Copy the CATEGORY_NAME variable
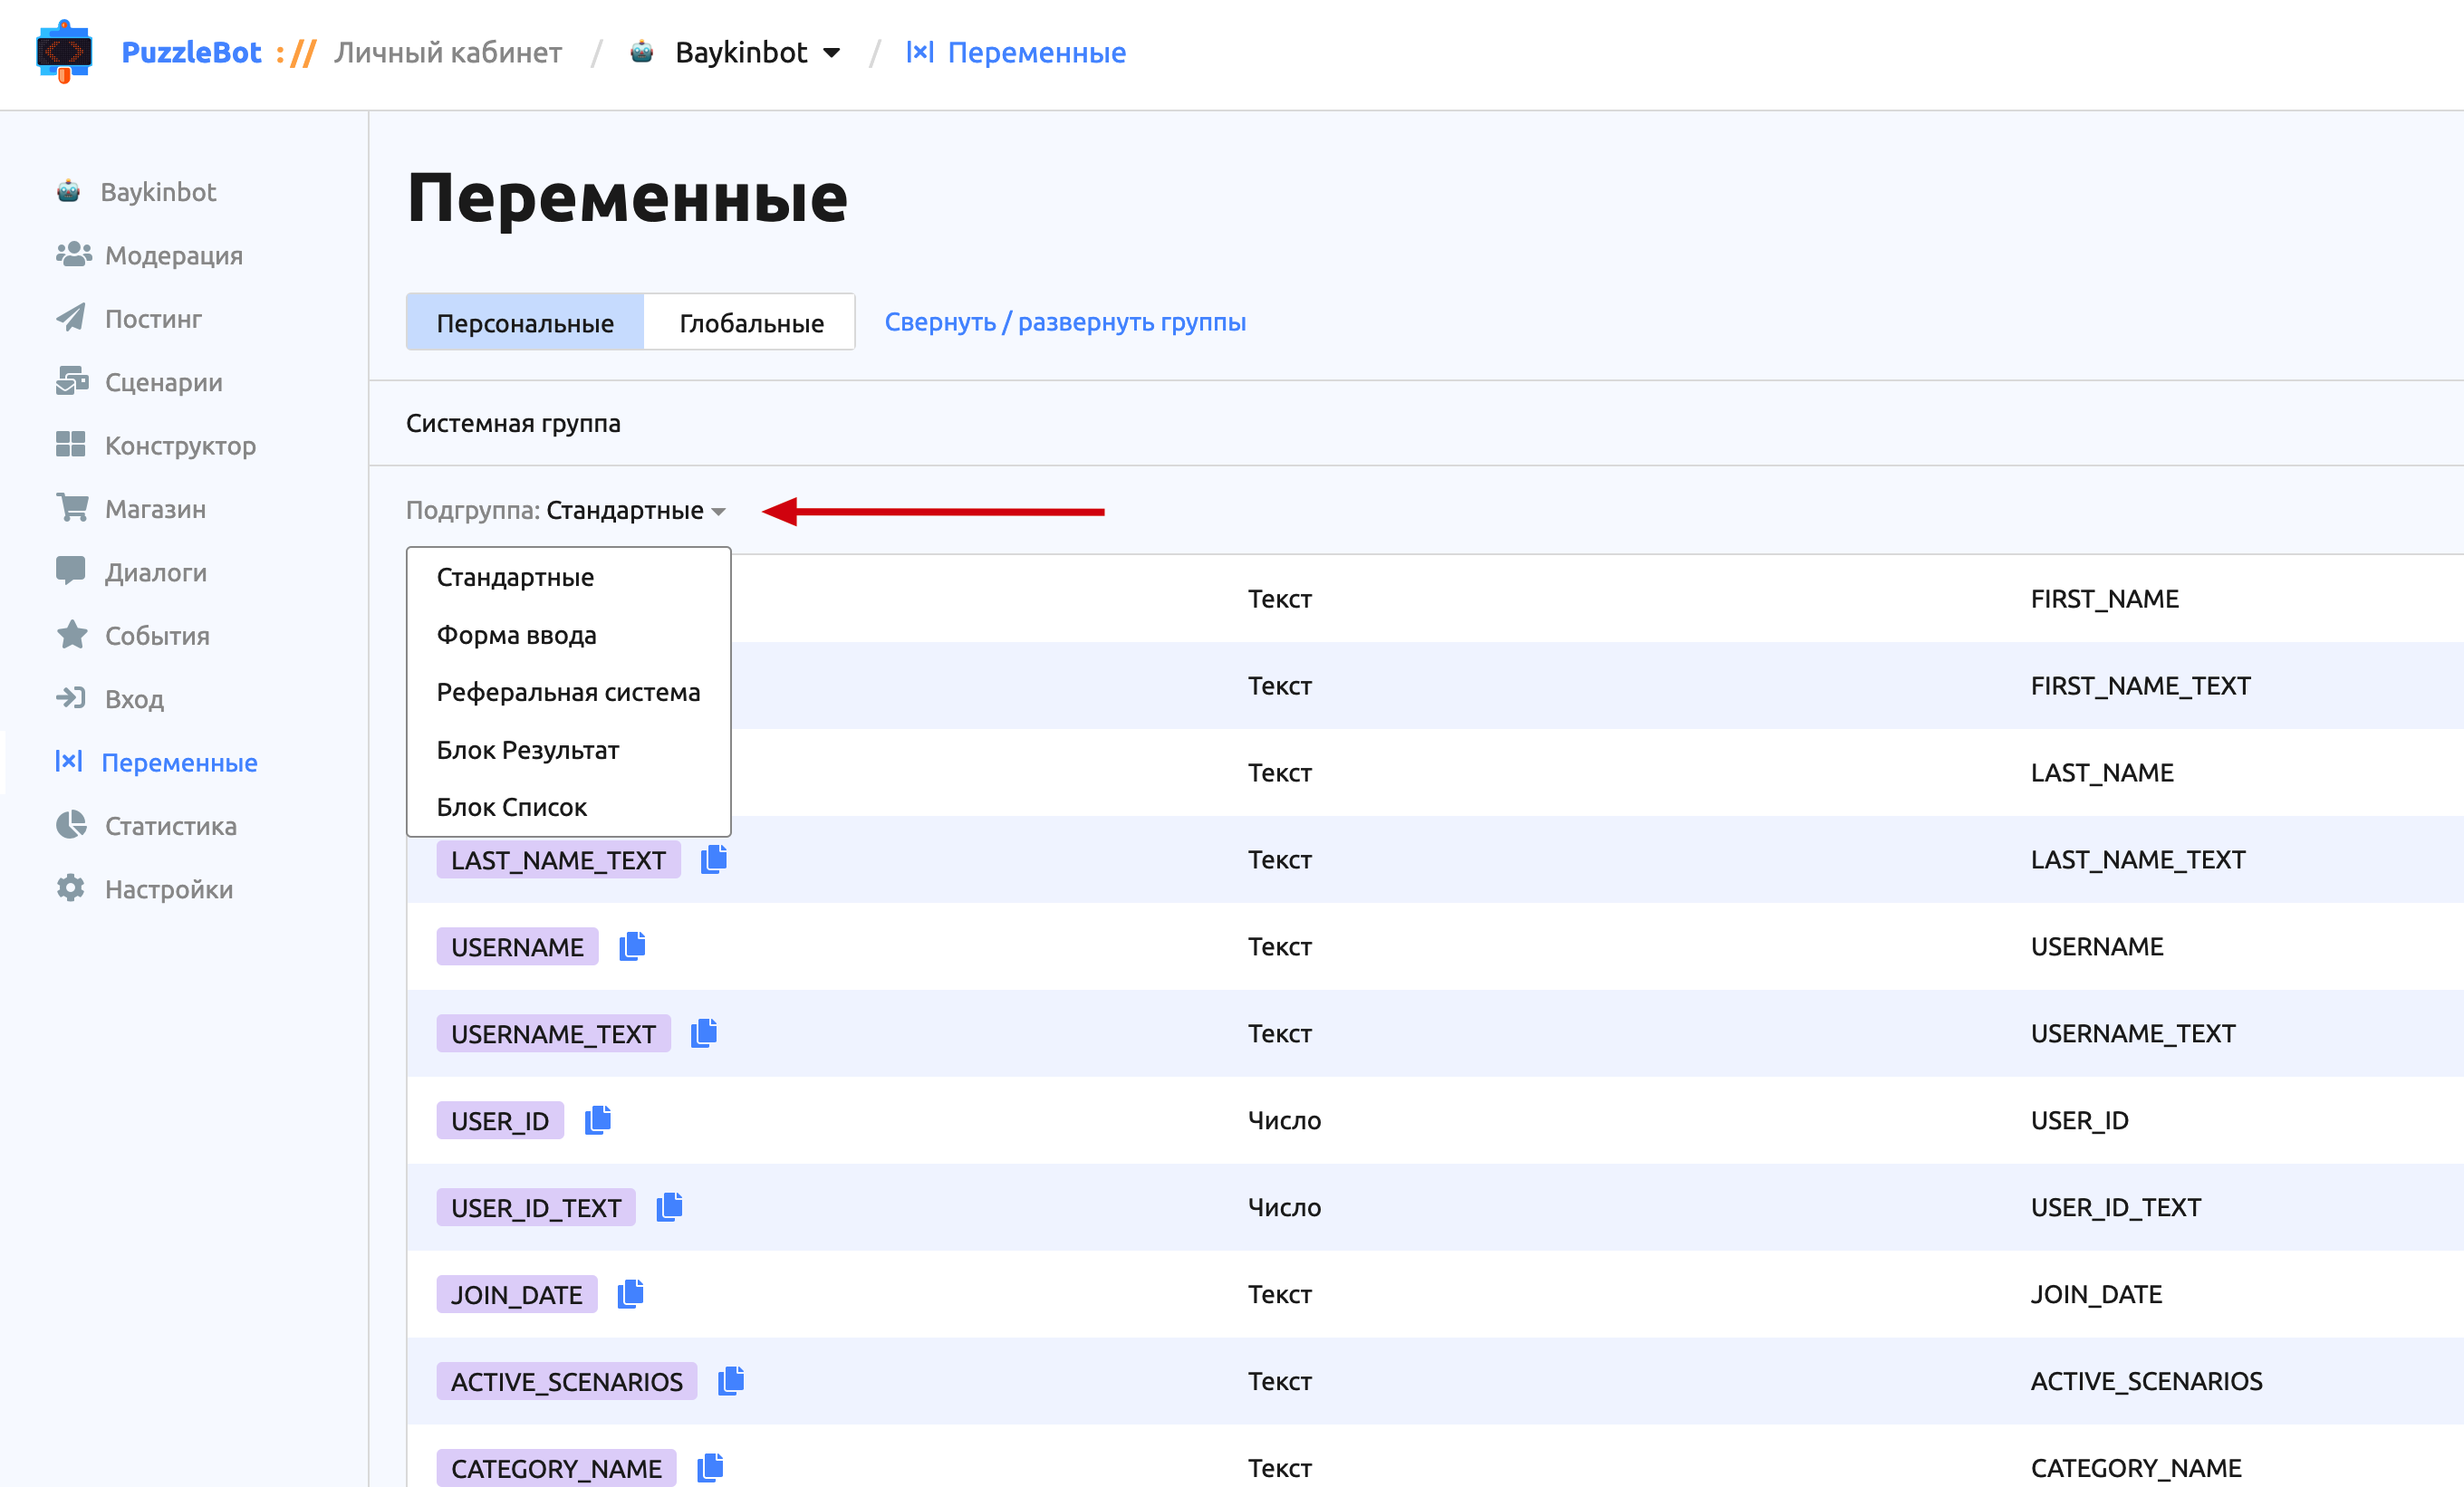2464x1487 pixels. (x=710, y=1468)
